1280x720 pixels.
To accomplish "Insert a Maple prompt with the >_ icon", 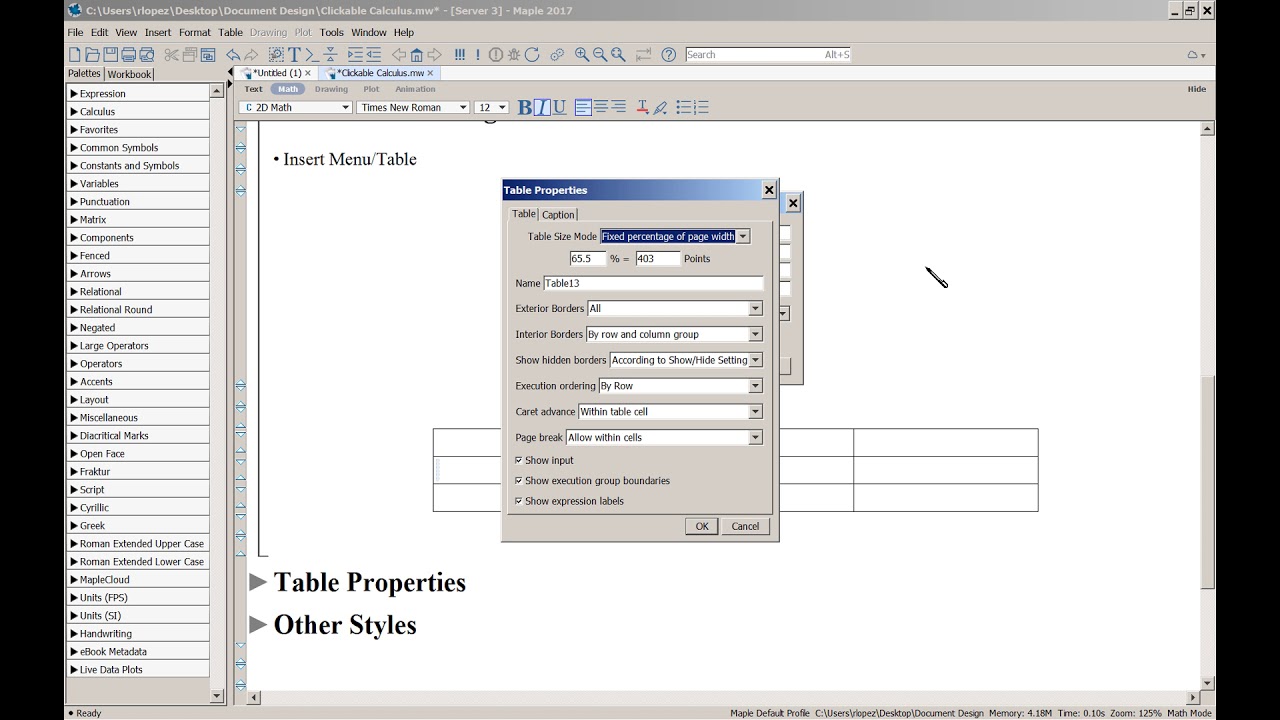I will click(x=312, y=55).
